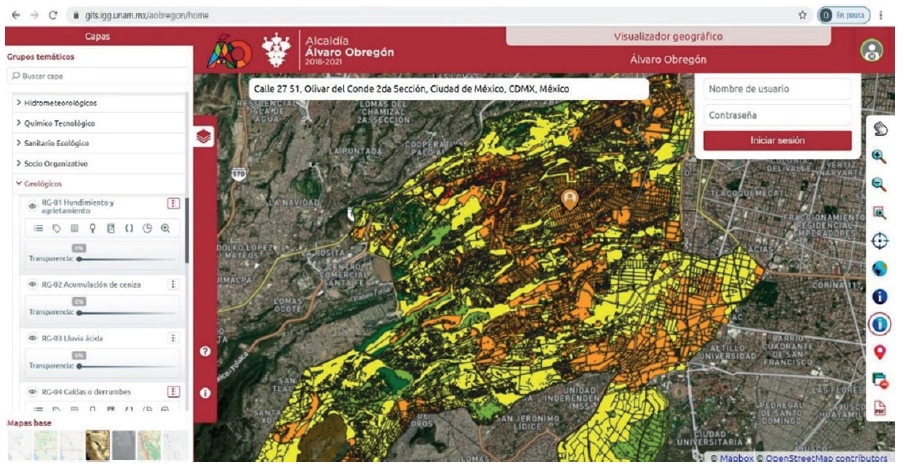Click the red location pin tool
The height and width of the screenshot is (473, 906).
[x=879, y=352]
